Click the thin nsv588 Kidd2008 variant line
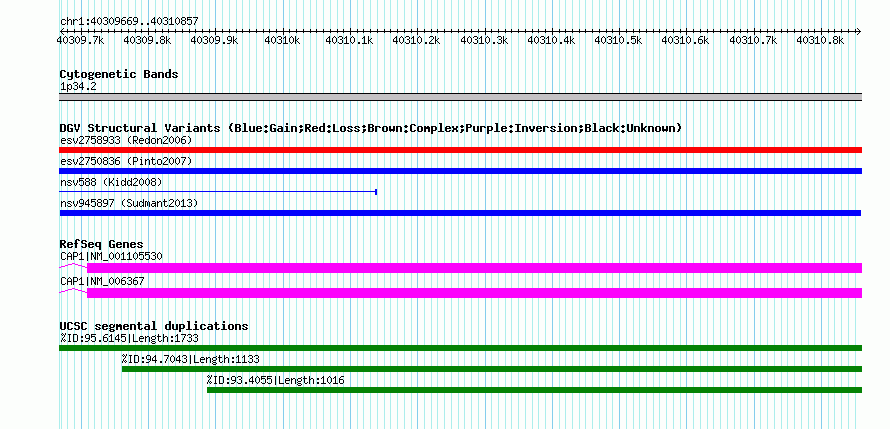 click(218, 192)
